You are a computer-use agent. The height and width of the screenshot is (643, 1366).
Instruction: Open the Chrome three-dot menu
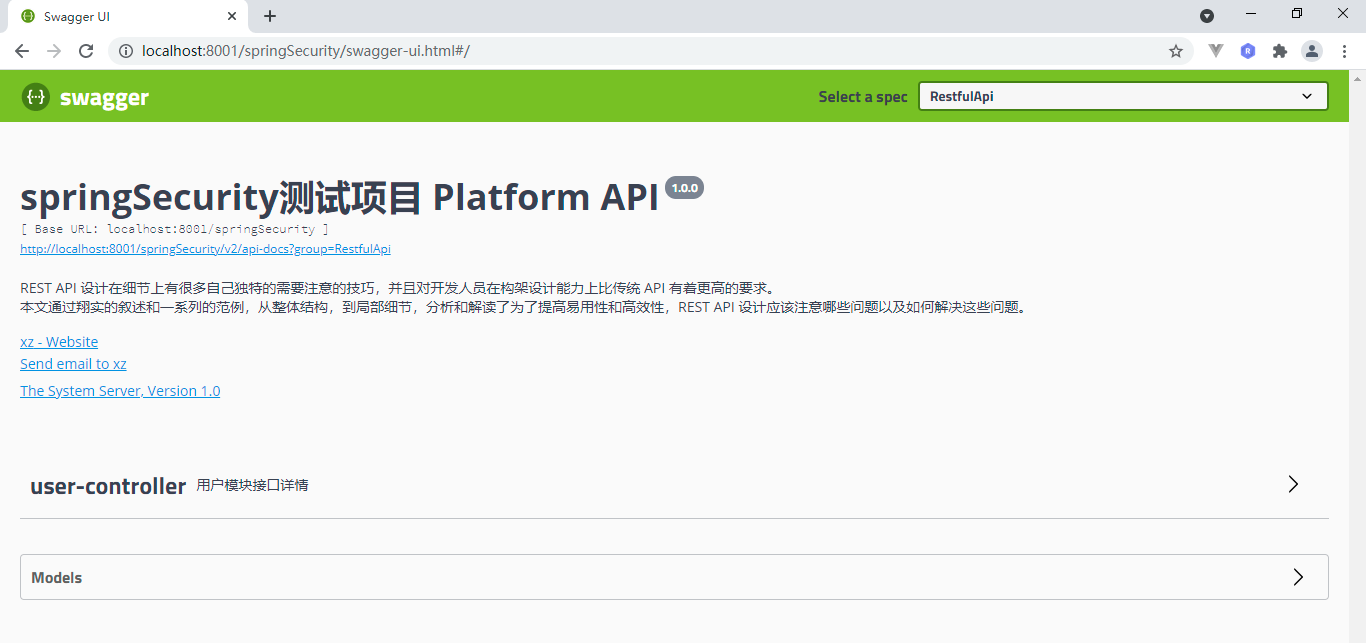point(1344,51)
